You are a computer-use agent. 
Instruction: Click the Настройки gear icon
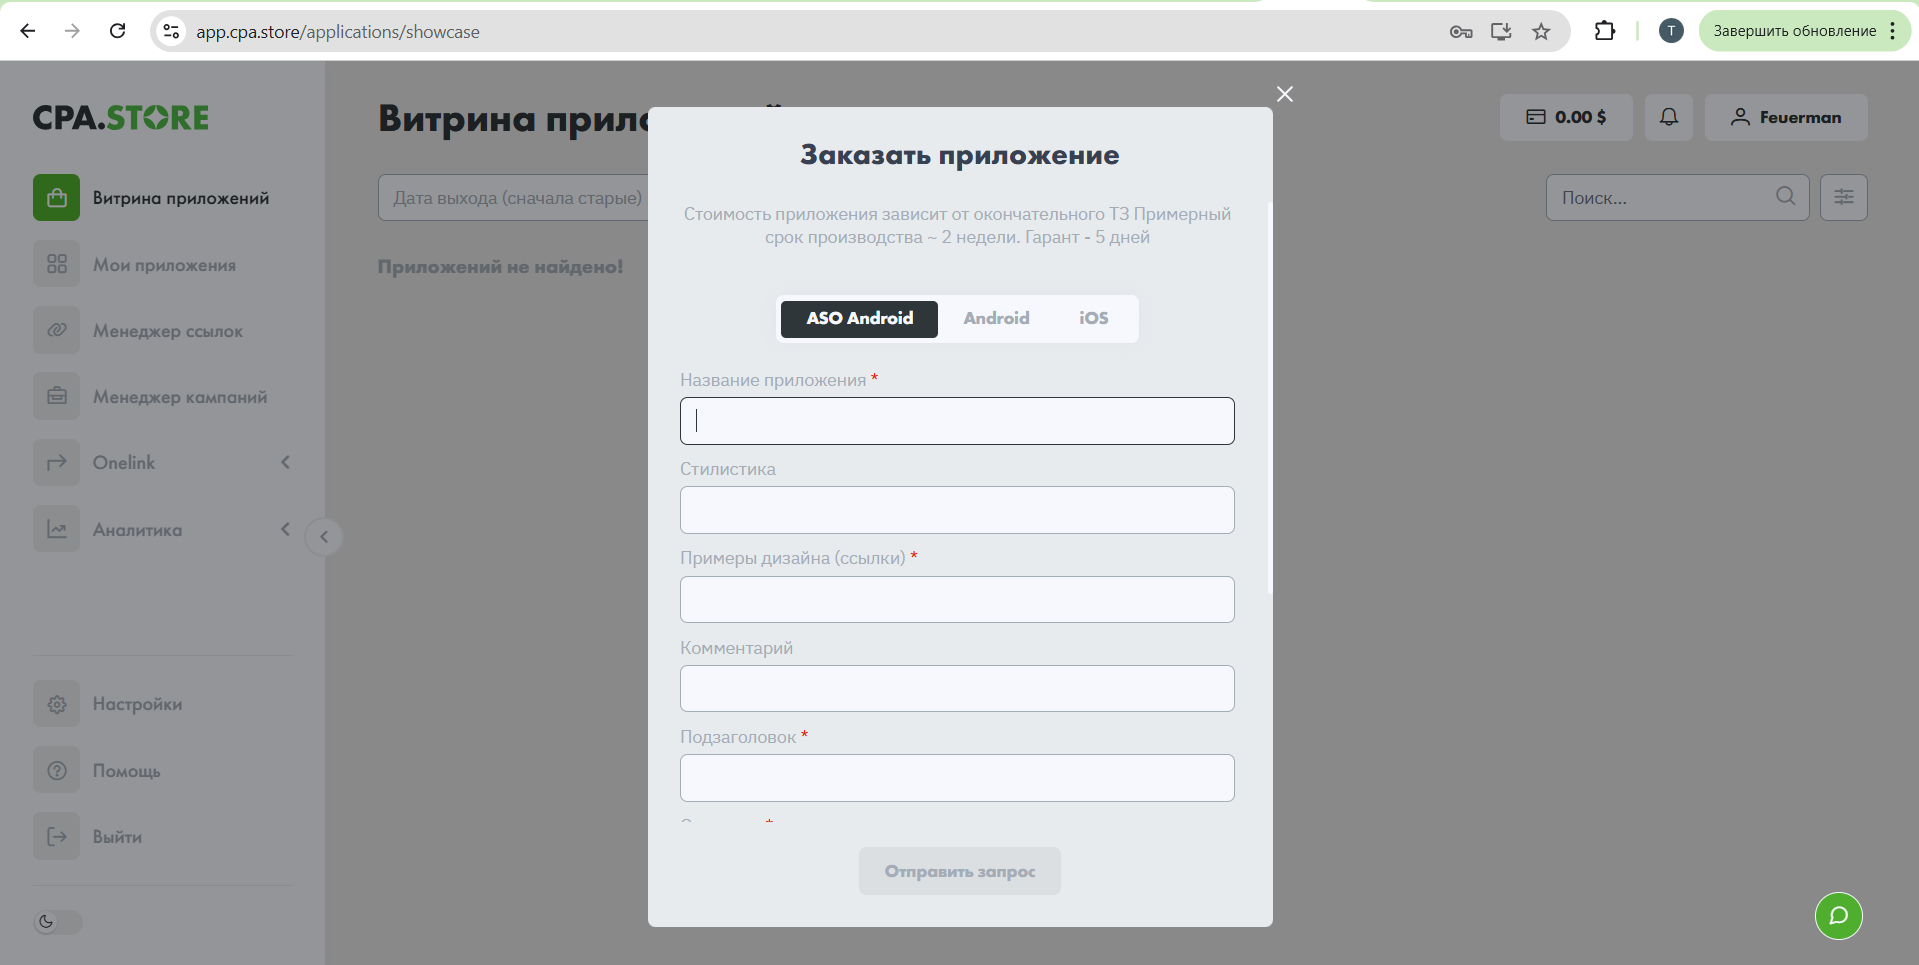point(57,704)
